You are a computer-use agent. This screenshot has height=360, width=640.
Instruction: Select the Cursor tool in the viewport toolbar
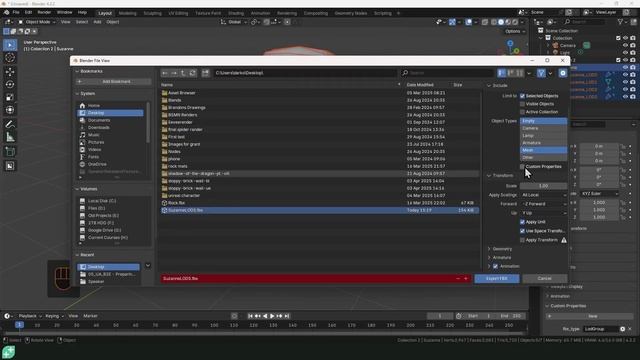(10, 58)
